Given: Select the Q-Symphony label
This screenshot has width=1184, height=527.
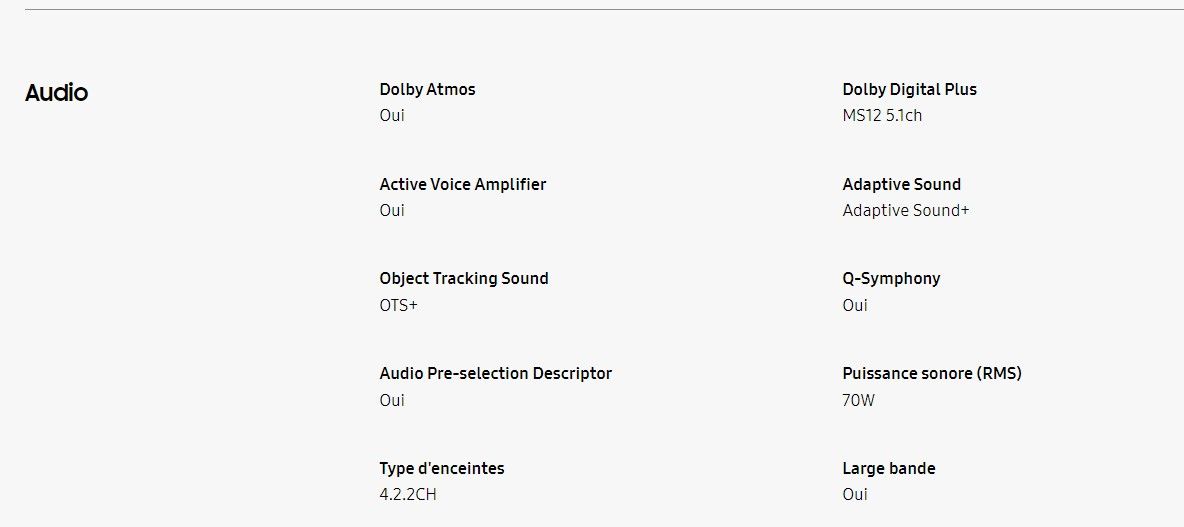Looking at the screenshot, I should tap(891, 279).
